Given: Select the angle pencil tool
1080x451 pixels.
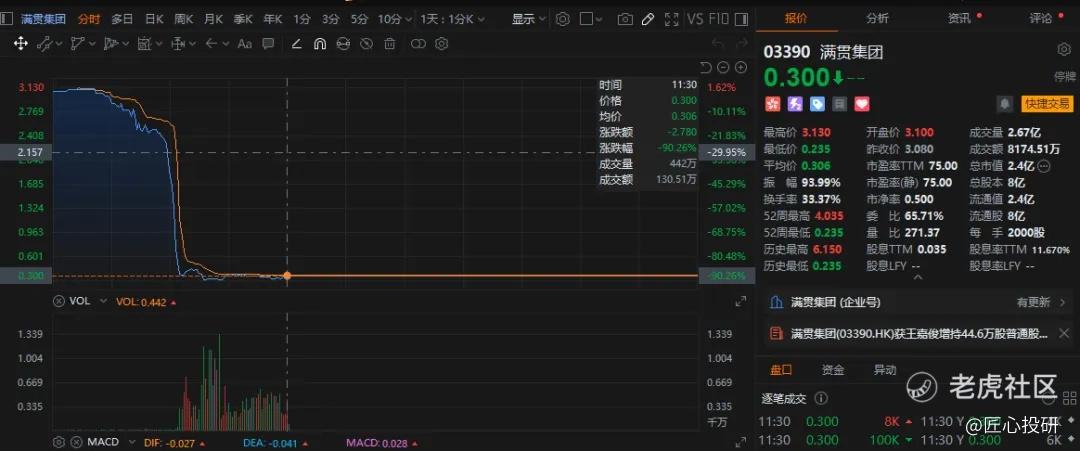Looking at the screenshot, I should click(x=296, y=43).
